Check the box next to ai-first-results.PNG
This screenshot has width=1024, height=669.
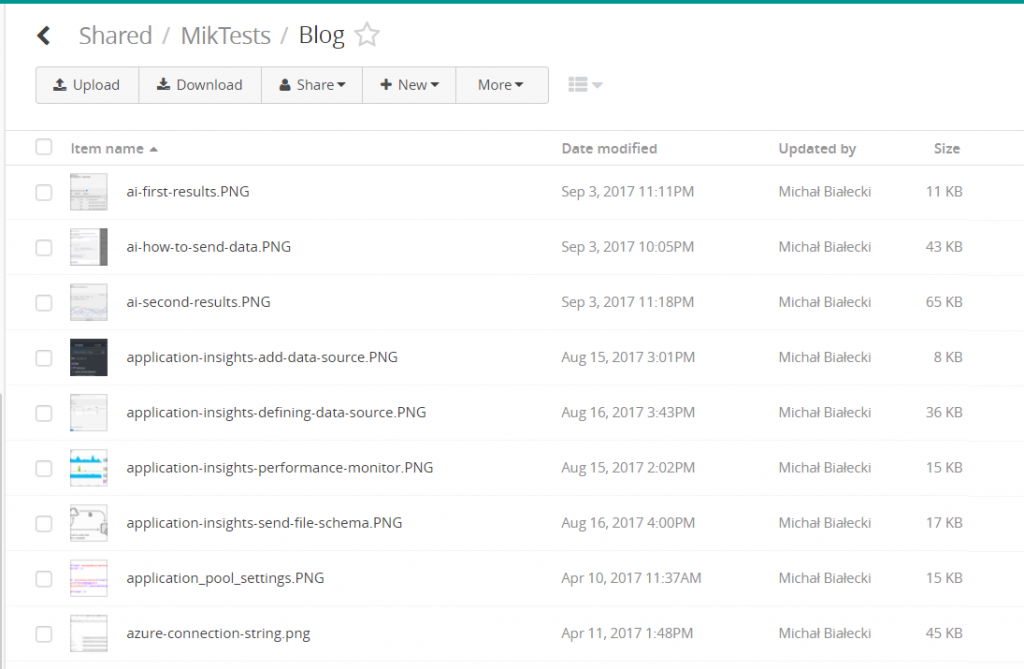click(44, 191)
